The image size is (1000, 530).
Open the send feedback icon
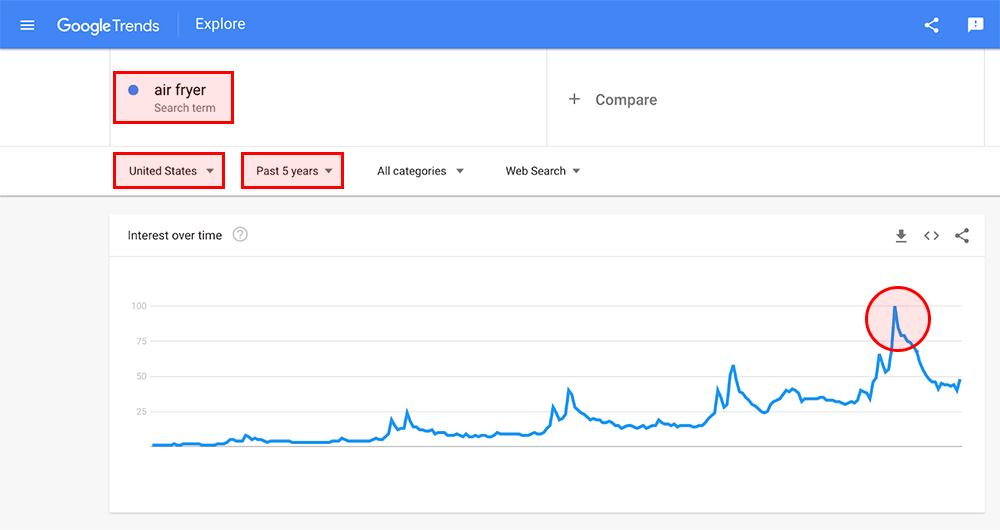pyautogui.click(x=975, y=25)
